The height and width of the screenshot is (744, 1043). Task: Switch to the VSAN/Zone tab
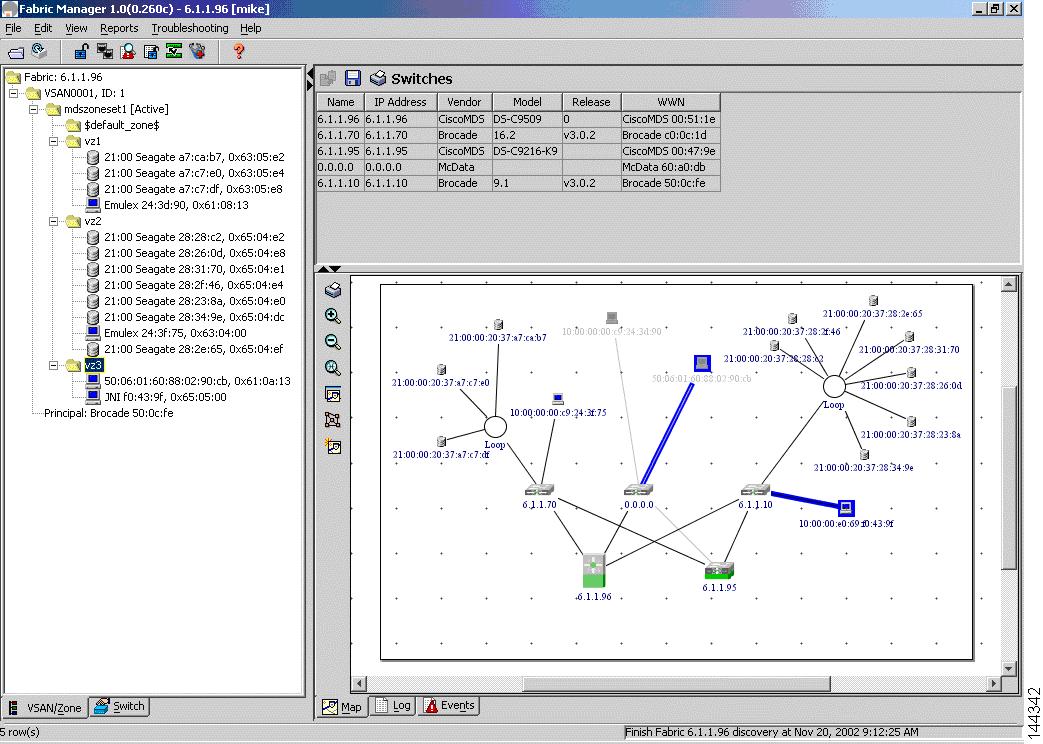click(45, 707)
